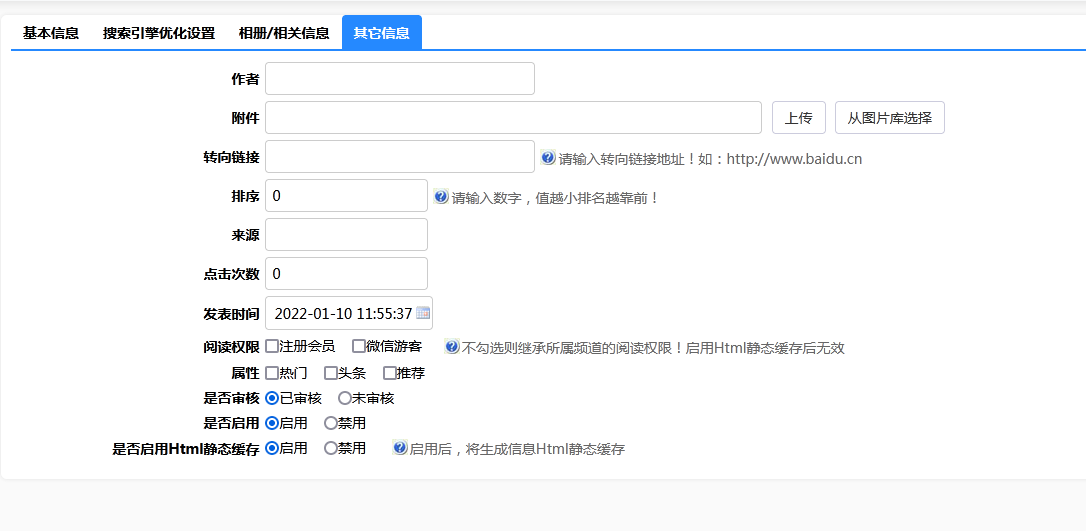Screen dimensions: 1086x531
Task: Click the hint text 请输入数字，值越小排名越靠前！
Action: point(555,198)
